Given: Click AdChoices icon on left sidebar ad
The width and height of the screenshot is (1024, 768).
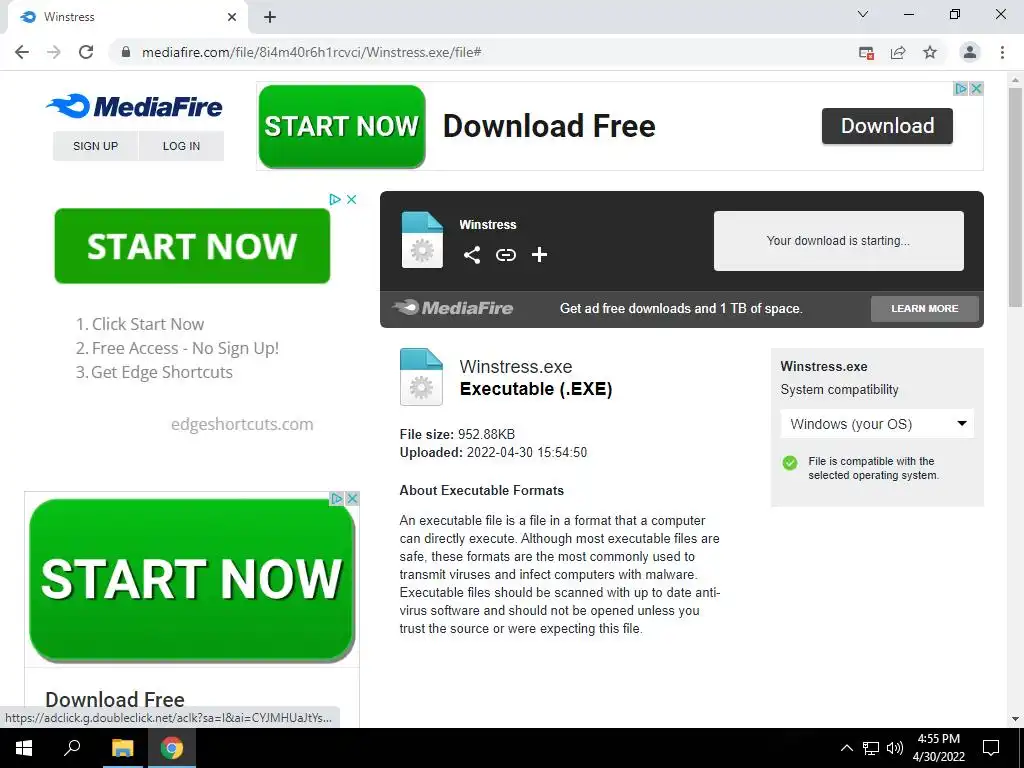Looking at the screenshot, I should [x=335, y=199].
